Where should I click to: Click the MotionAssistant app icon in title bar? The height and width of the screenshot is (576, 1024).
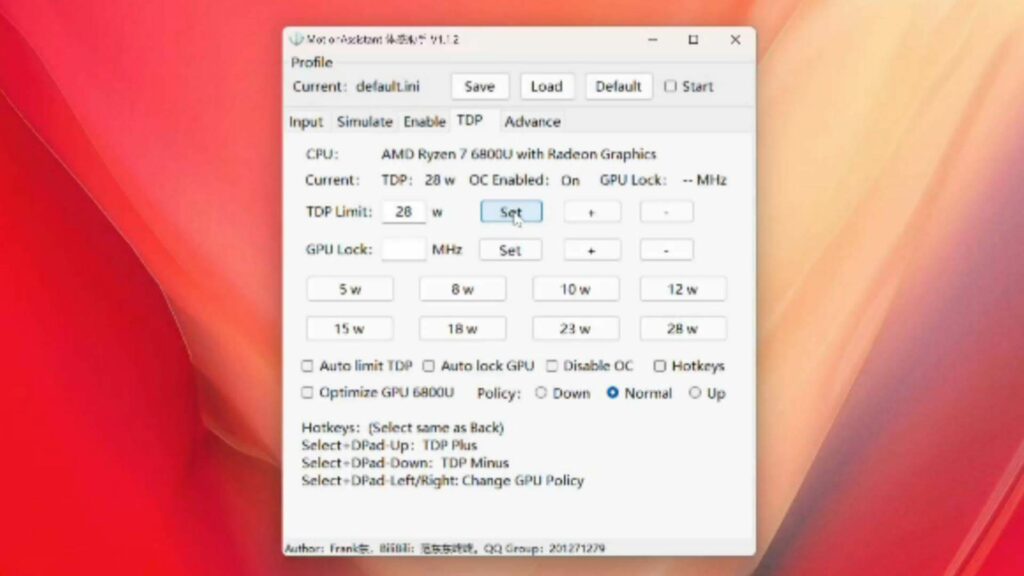pyautogui.click(x=297, y=39)
